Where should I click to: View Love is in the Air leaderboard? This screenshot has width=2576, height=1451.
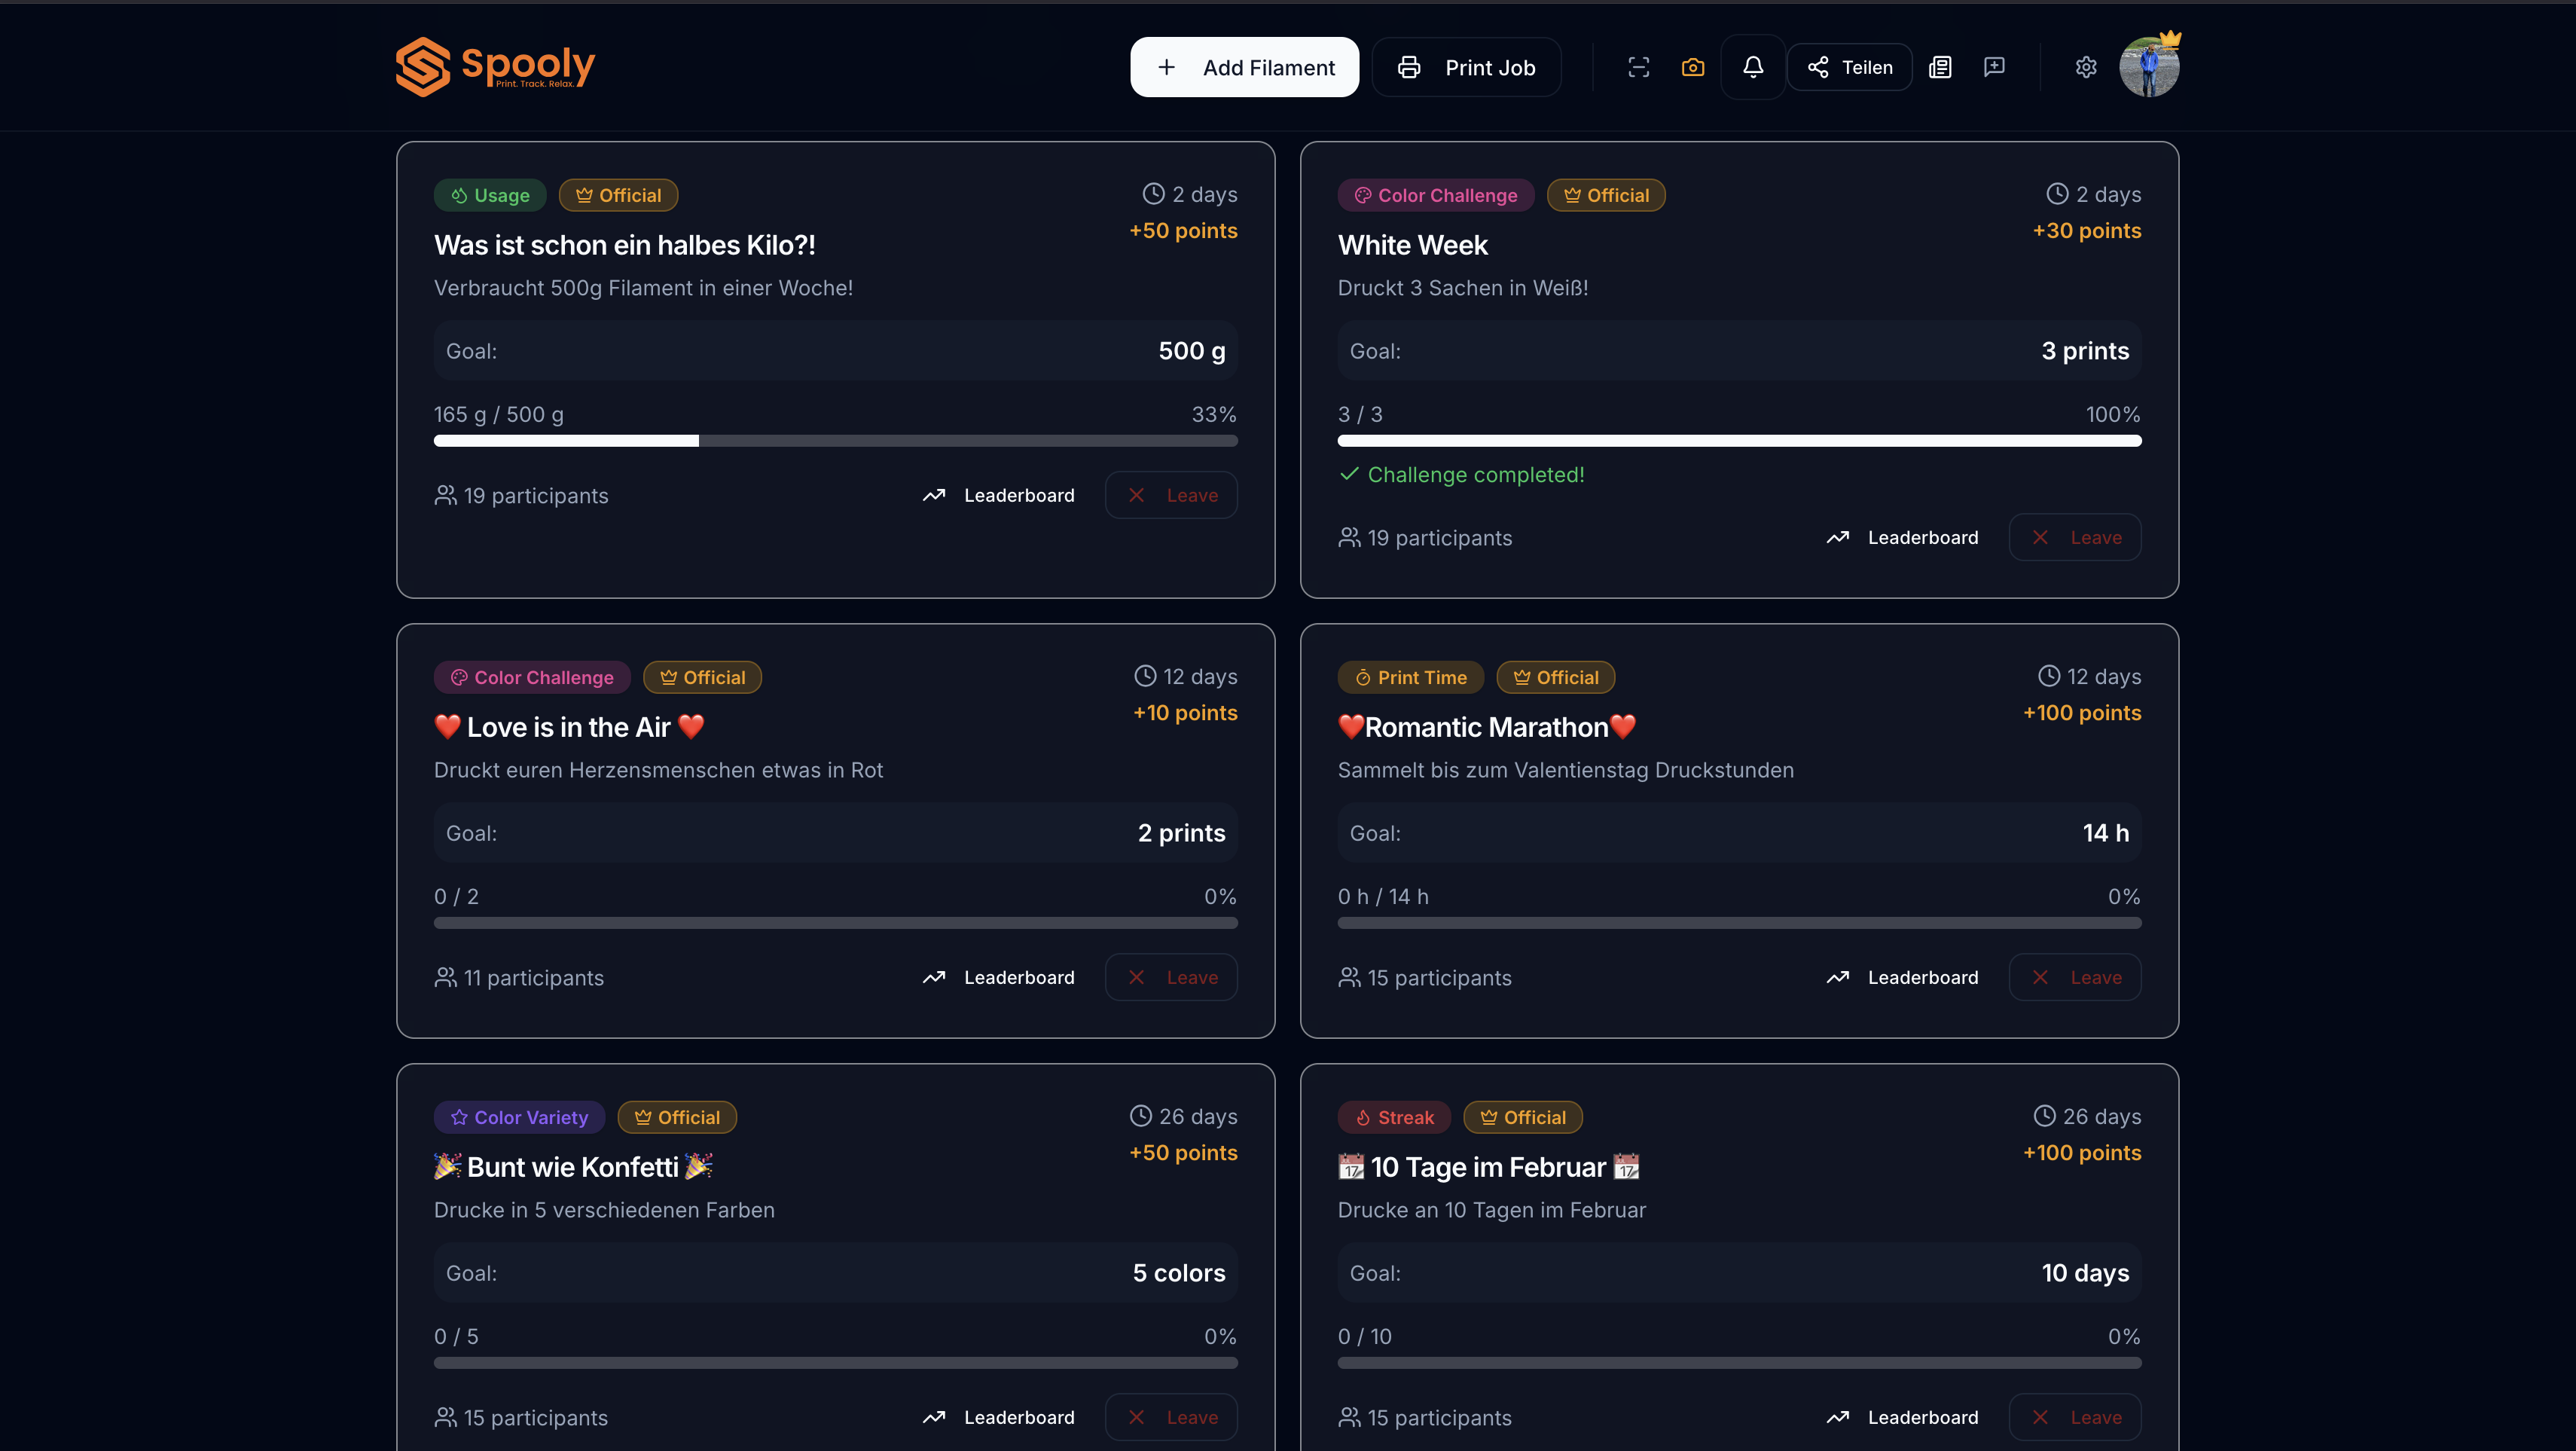tap(998, 978)
